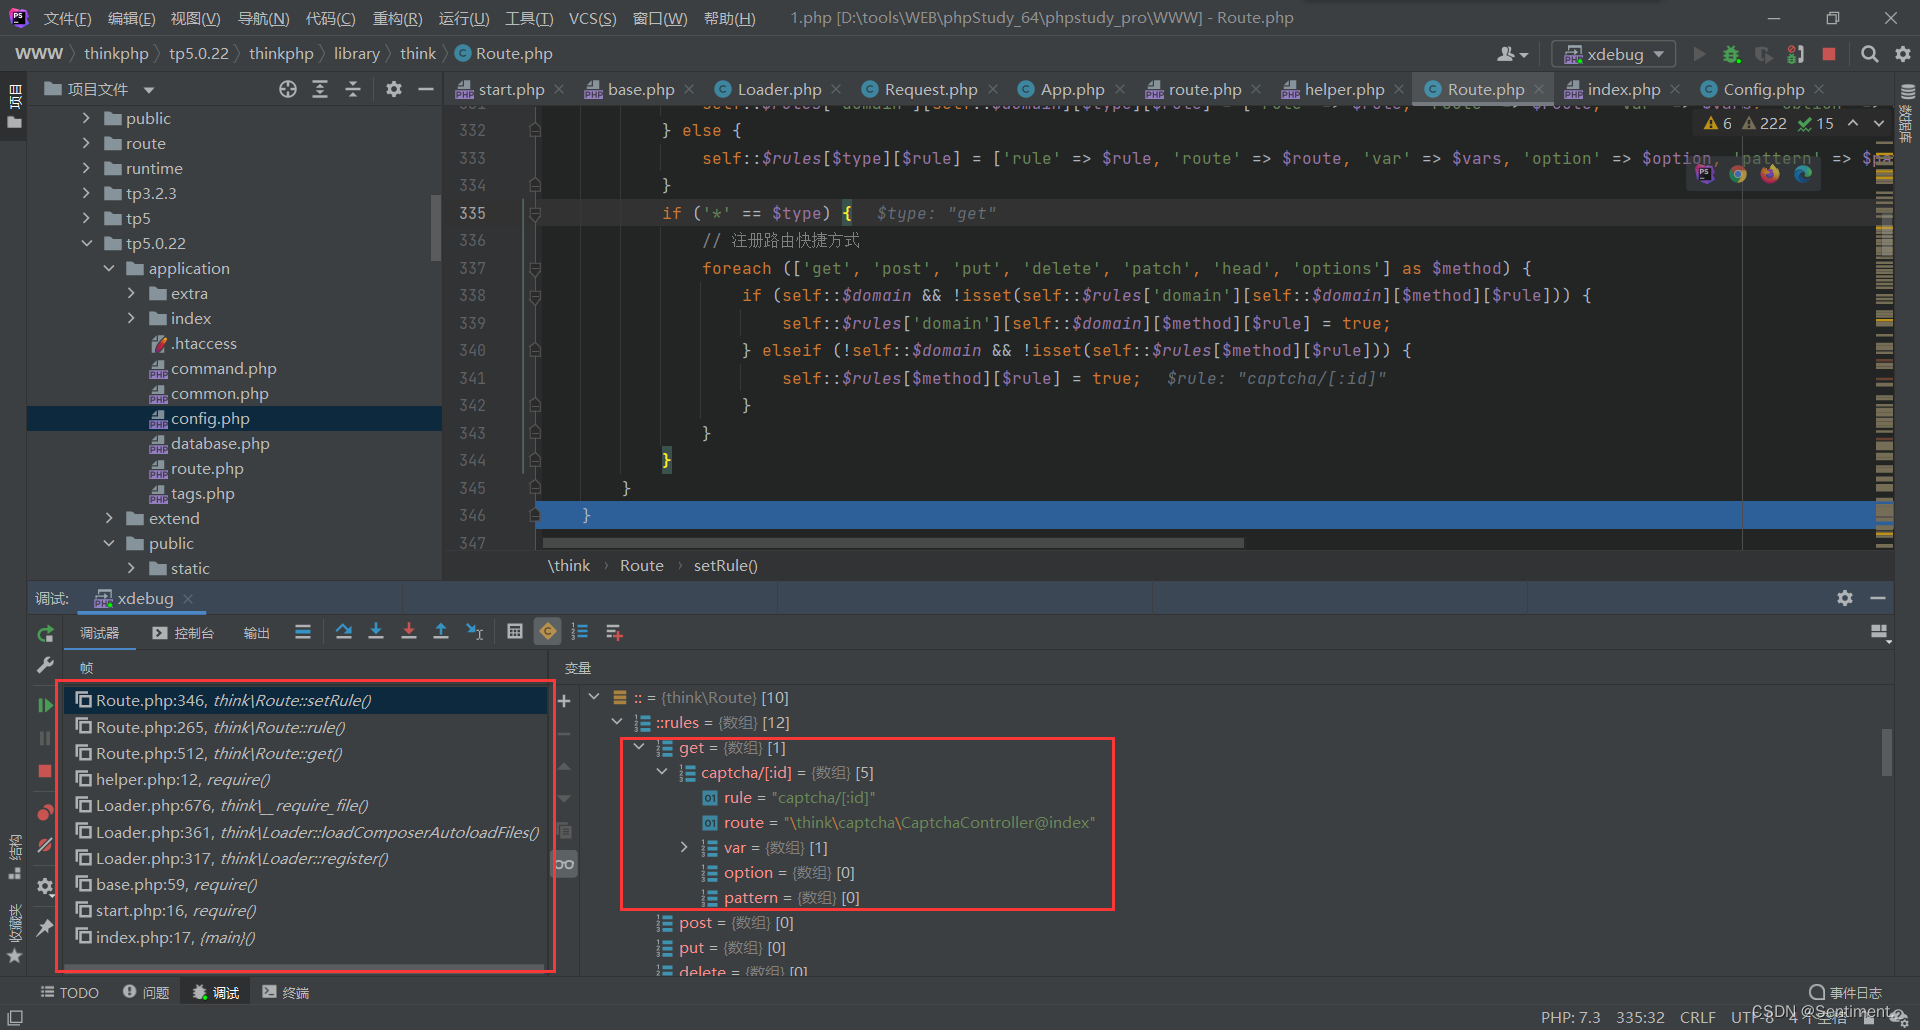This screenshot has height=1030, width=1920.
Task: Toggle listening for PHP debug connections
Action: coord(1796,54)
